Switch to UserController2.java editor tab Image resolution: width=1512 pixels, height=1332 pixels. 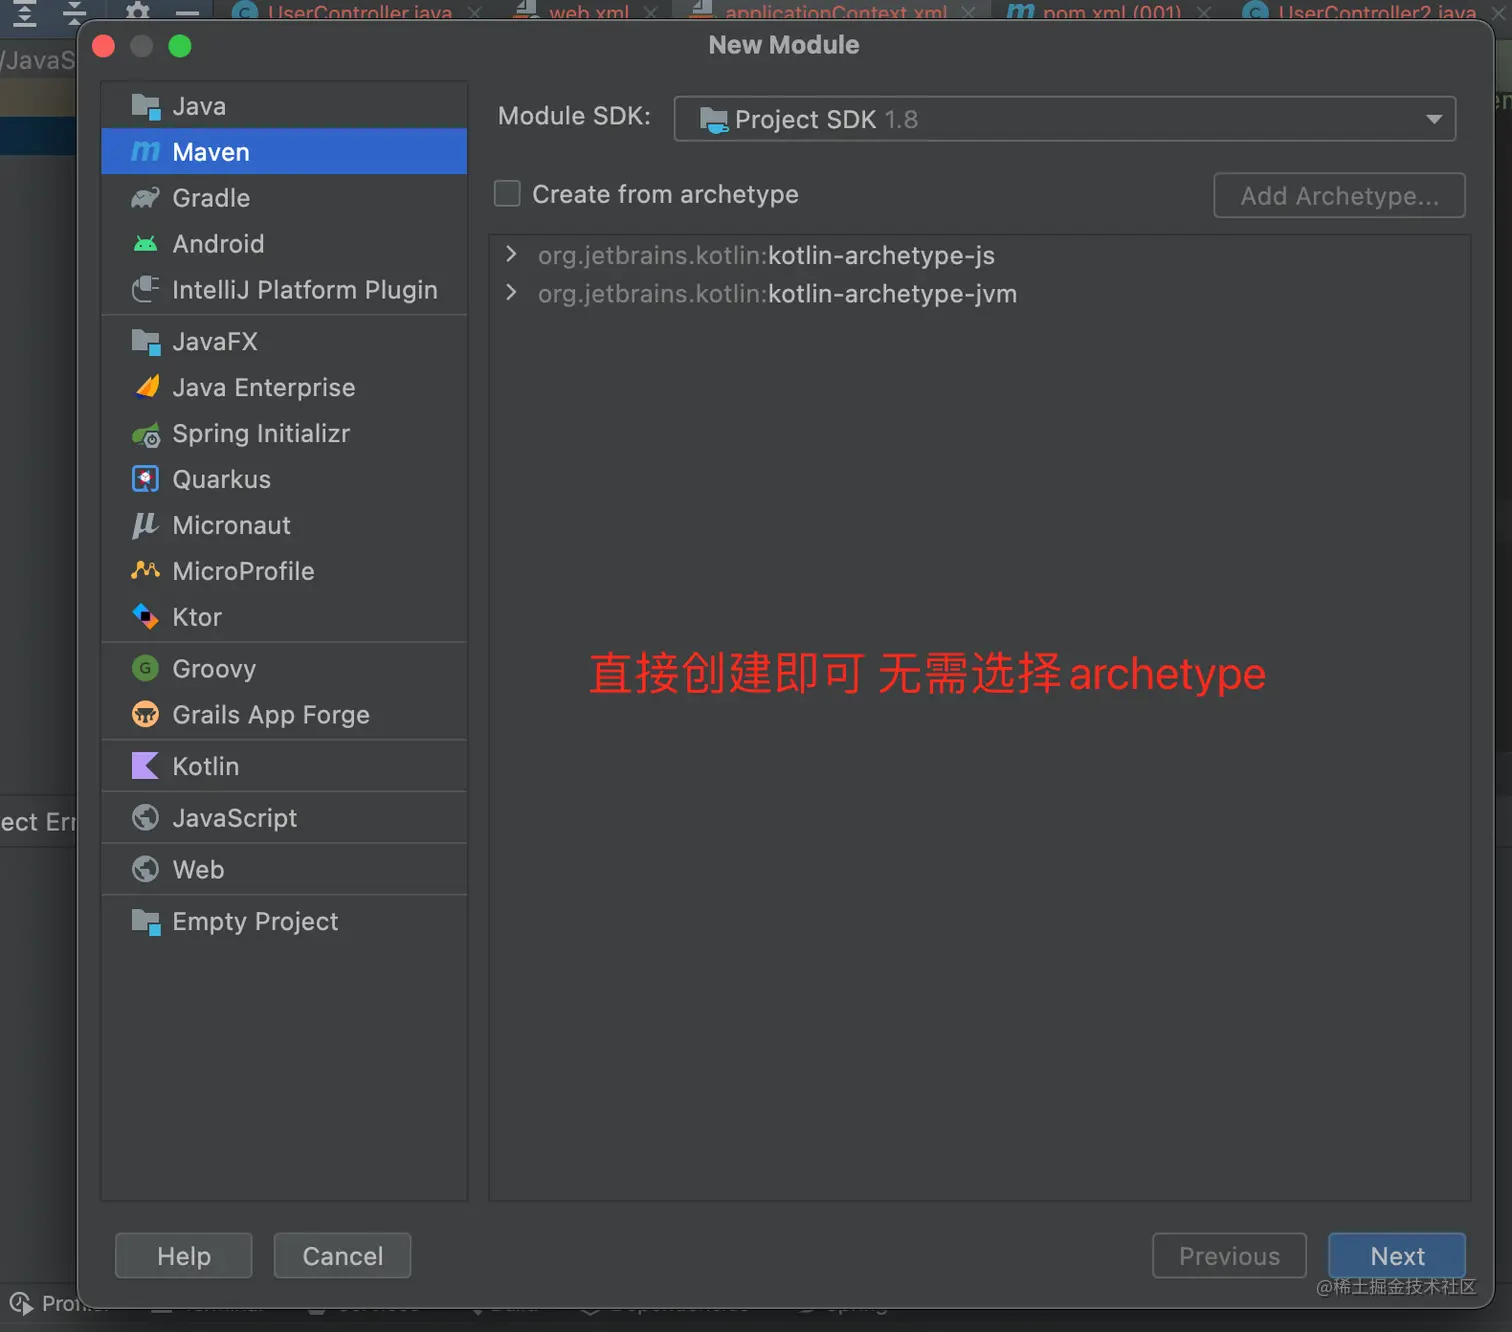(x=1377, y=12)
